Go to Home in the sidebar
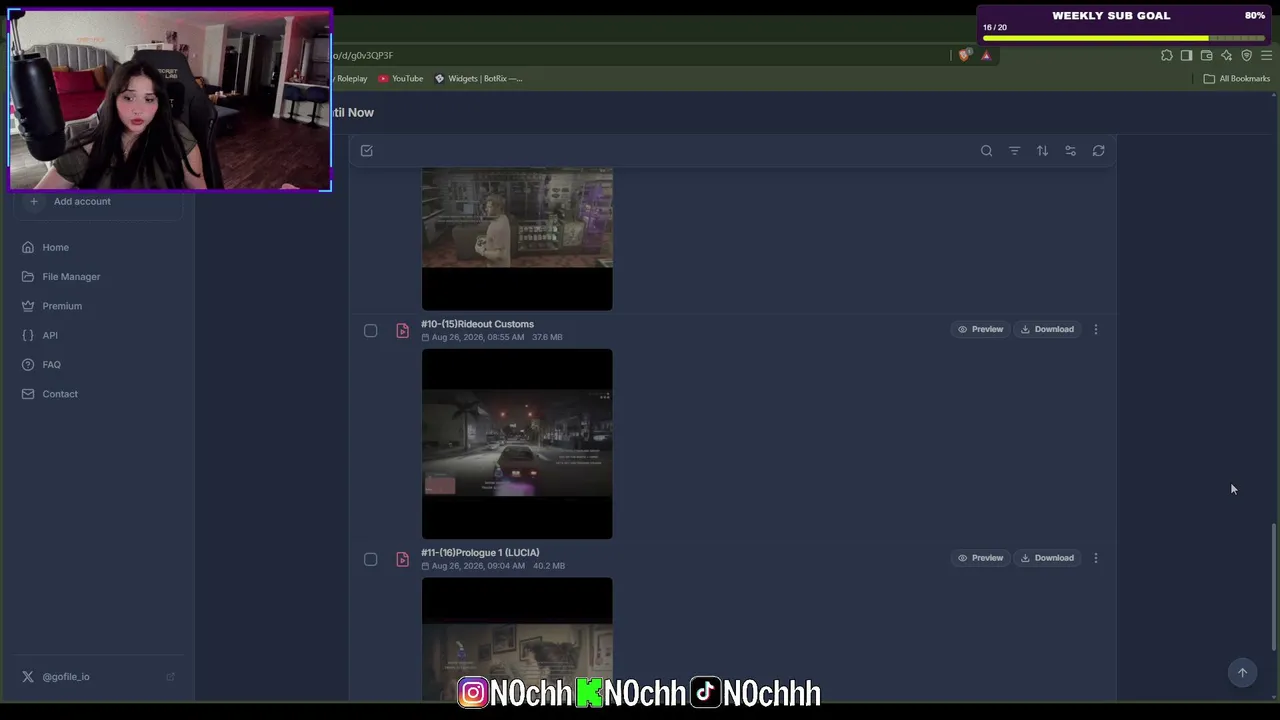The image size is (1280, 720). pyautogui.click(x=55, y=247)
